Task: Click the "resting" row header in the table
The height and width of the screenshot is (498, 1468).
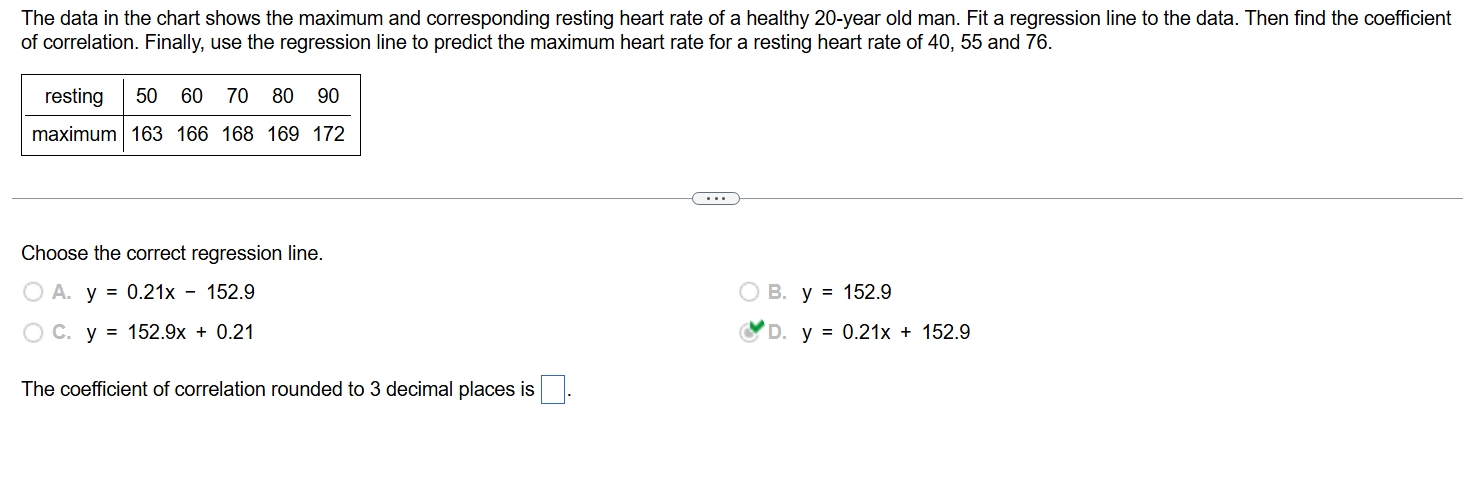Action: pos(73,96)
